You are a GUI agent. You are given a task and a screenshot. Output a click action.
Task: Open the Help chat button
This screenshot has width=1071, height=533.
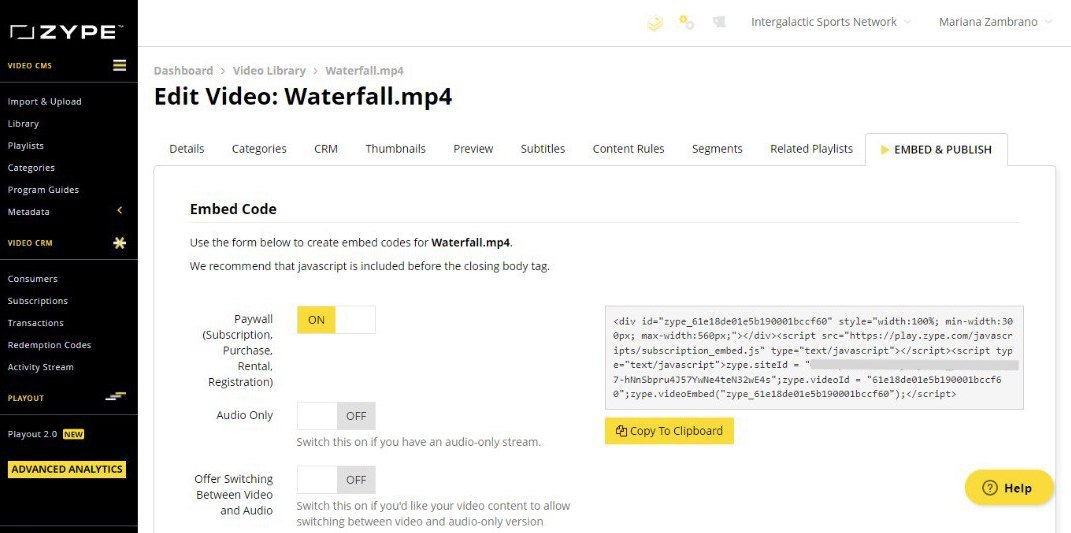tap(1009, 488)
